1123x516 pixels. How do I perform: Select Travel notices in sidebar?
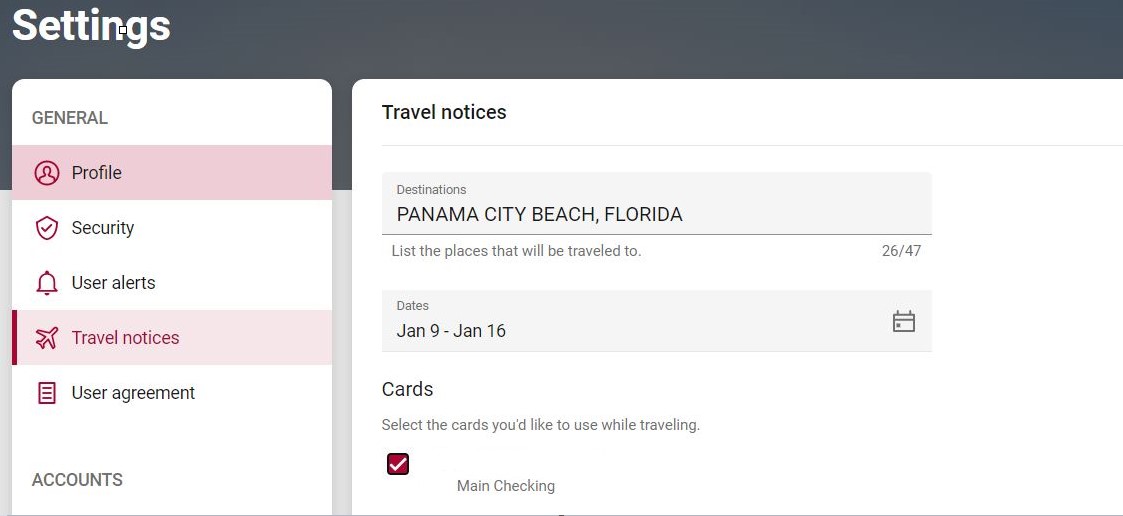[x=126, y=338]
